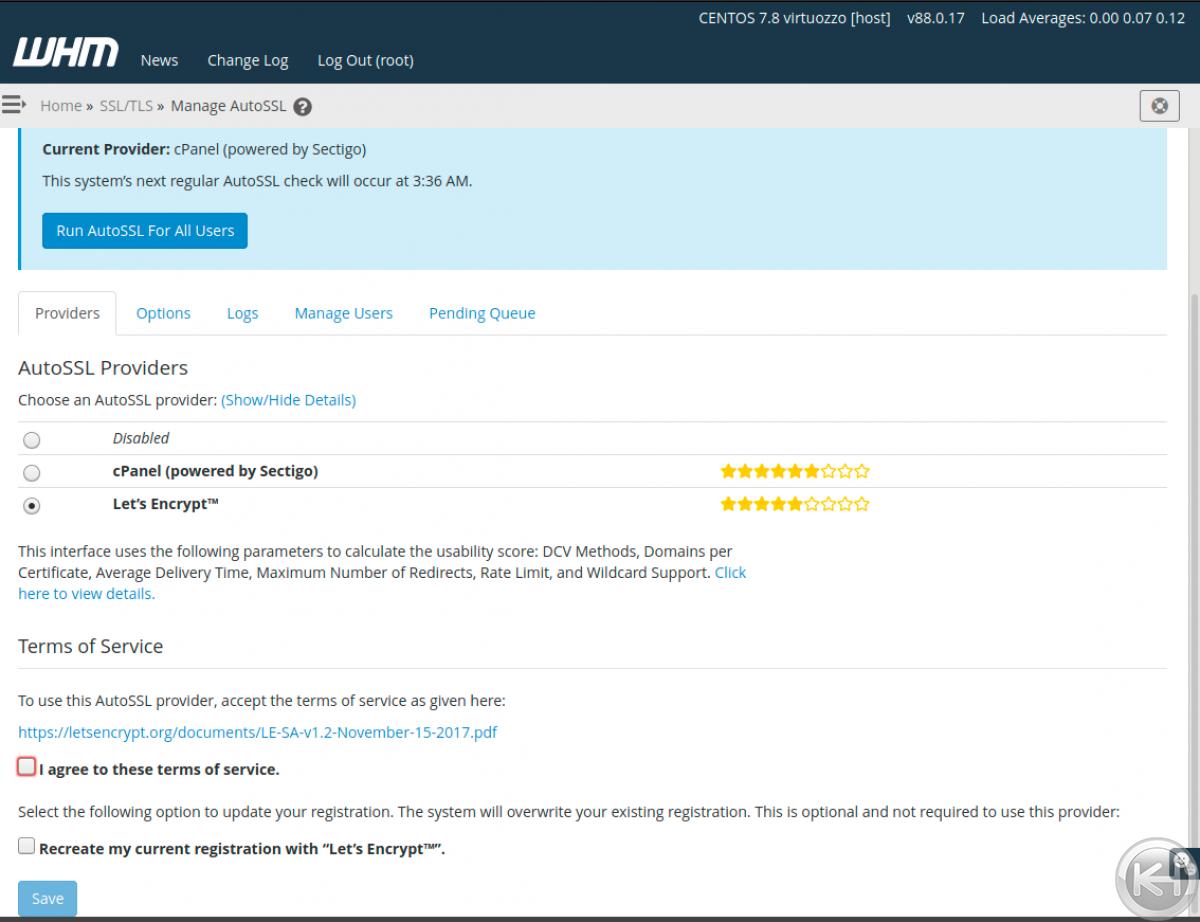Click the Let's Encrypt star rating

(x=795, y=504)
